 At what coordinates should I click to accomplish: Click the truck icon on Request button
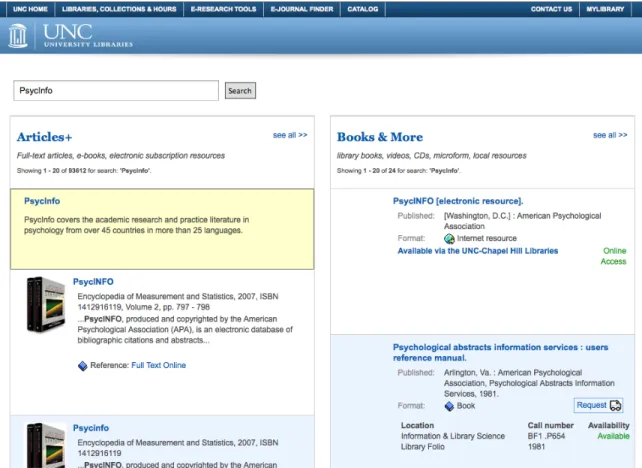coord(615,405)
